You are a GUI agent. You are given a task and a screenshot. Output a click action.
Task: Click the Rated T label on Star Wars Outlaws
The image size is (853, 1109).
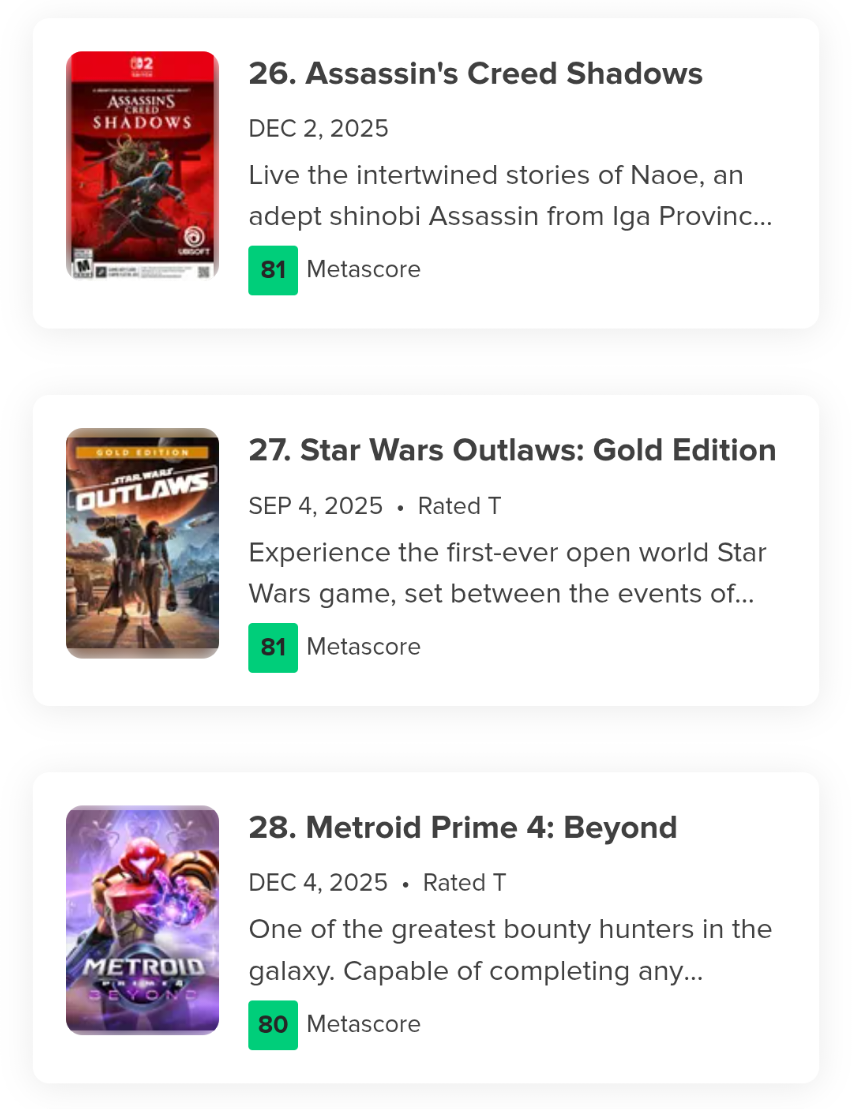point(459,506)
